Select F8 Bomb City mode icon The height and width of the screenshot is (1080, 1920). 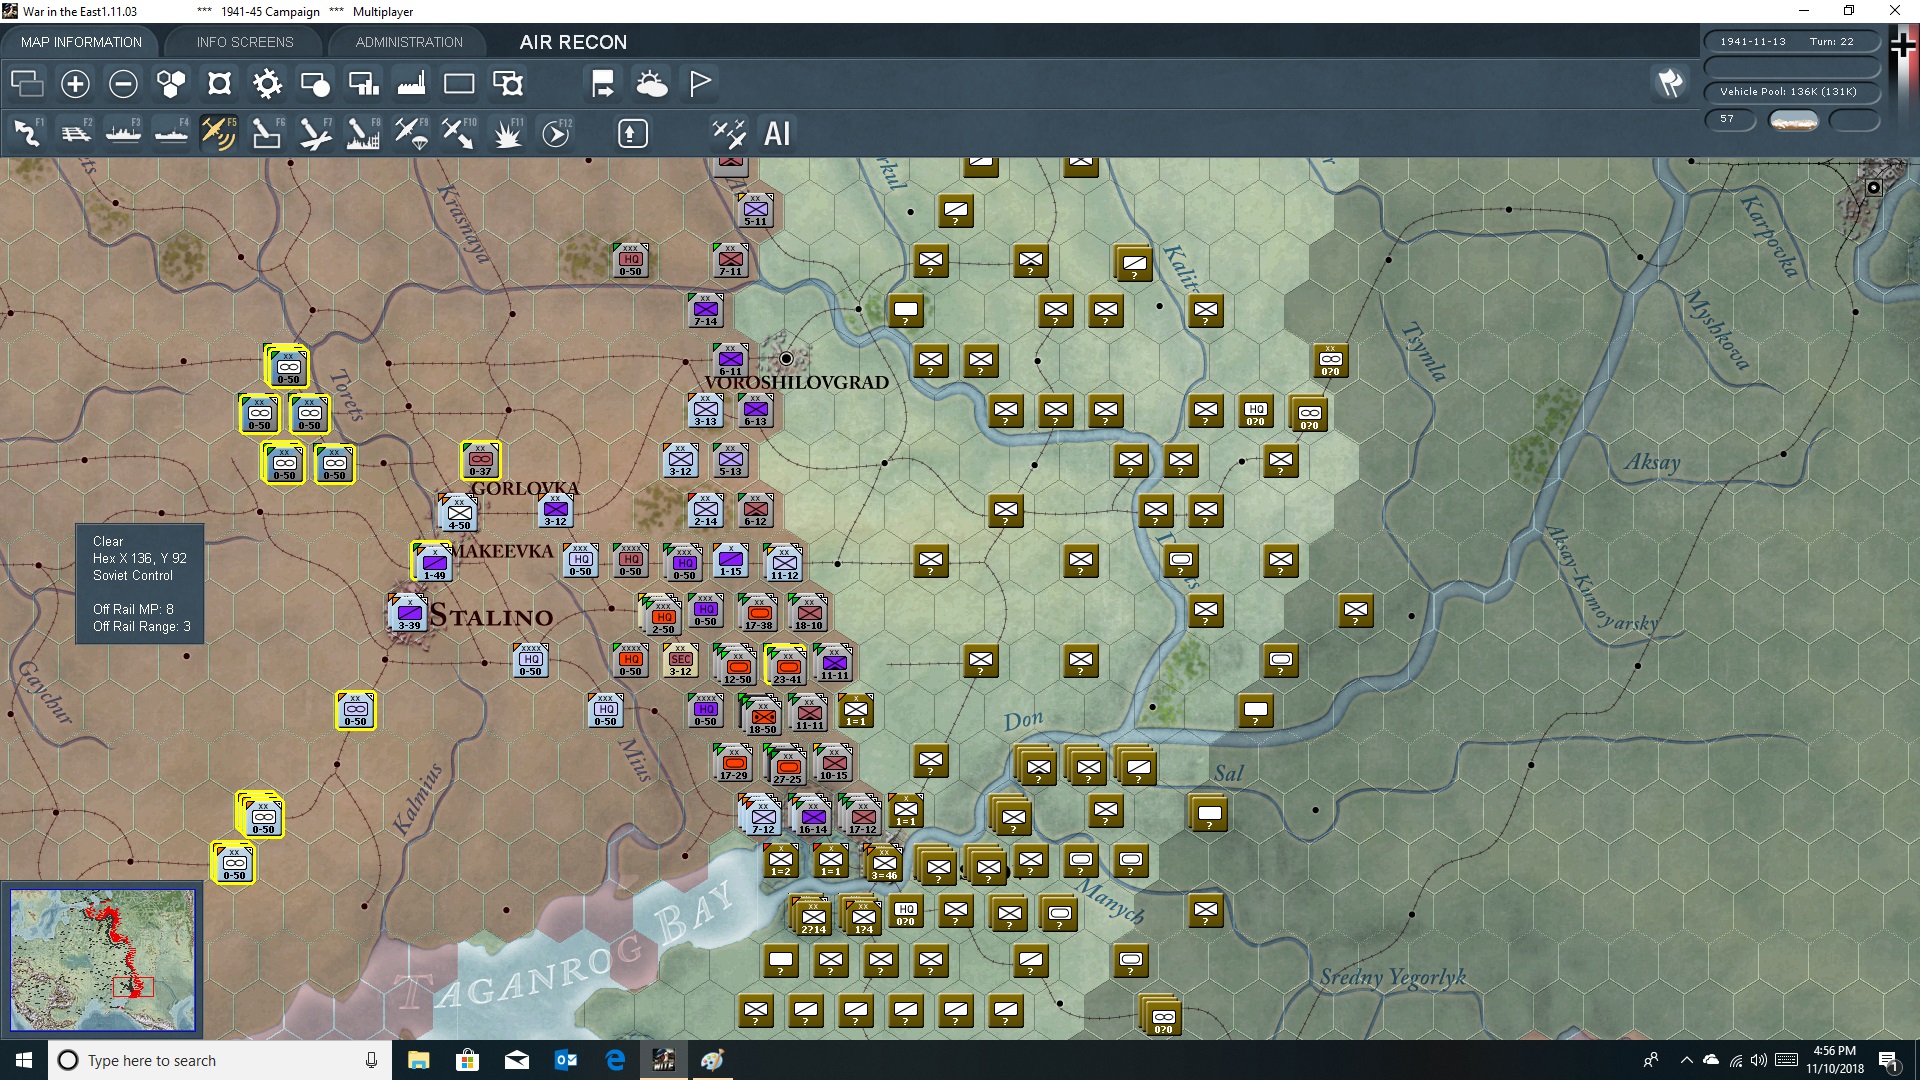(362, 133)
